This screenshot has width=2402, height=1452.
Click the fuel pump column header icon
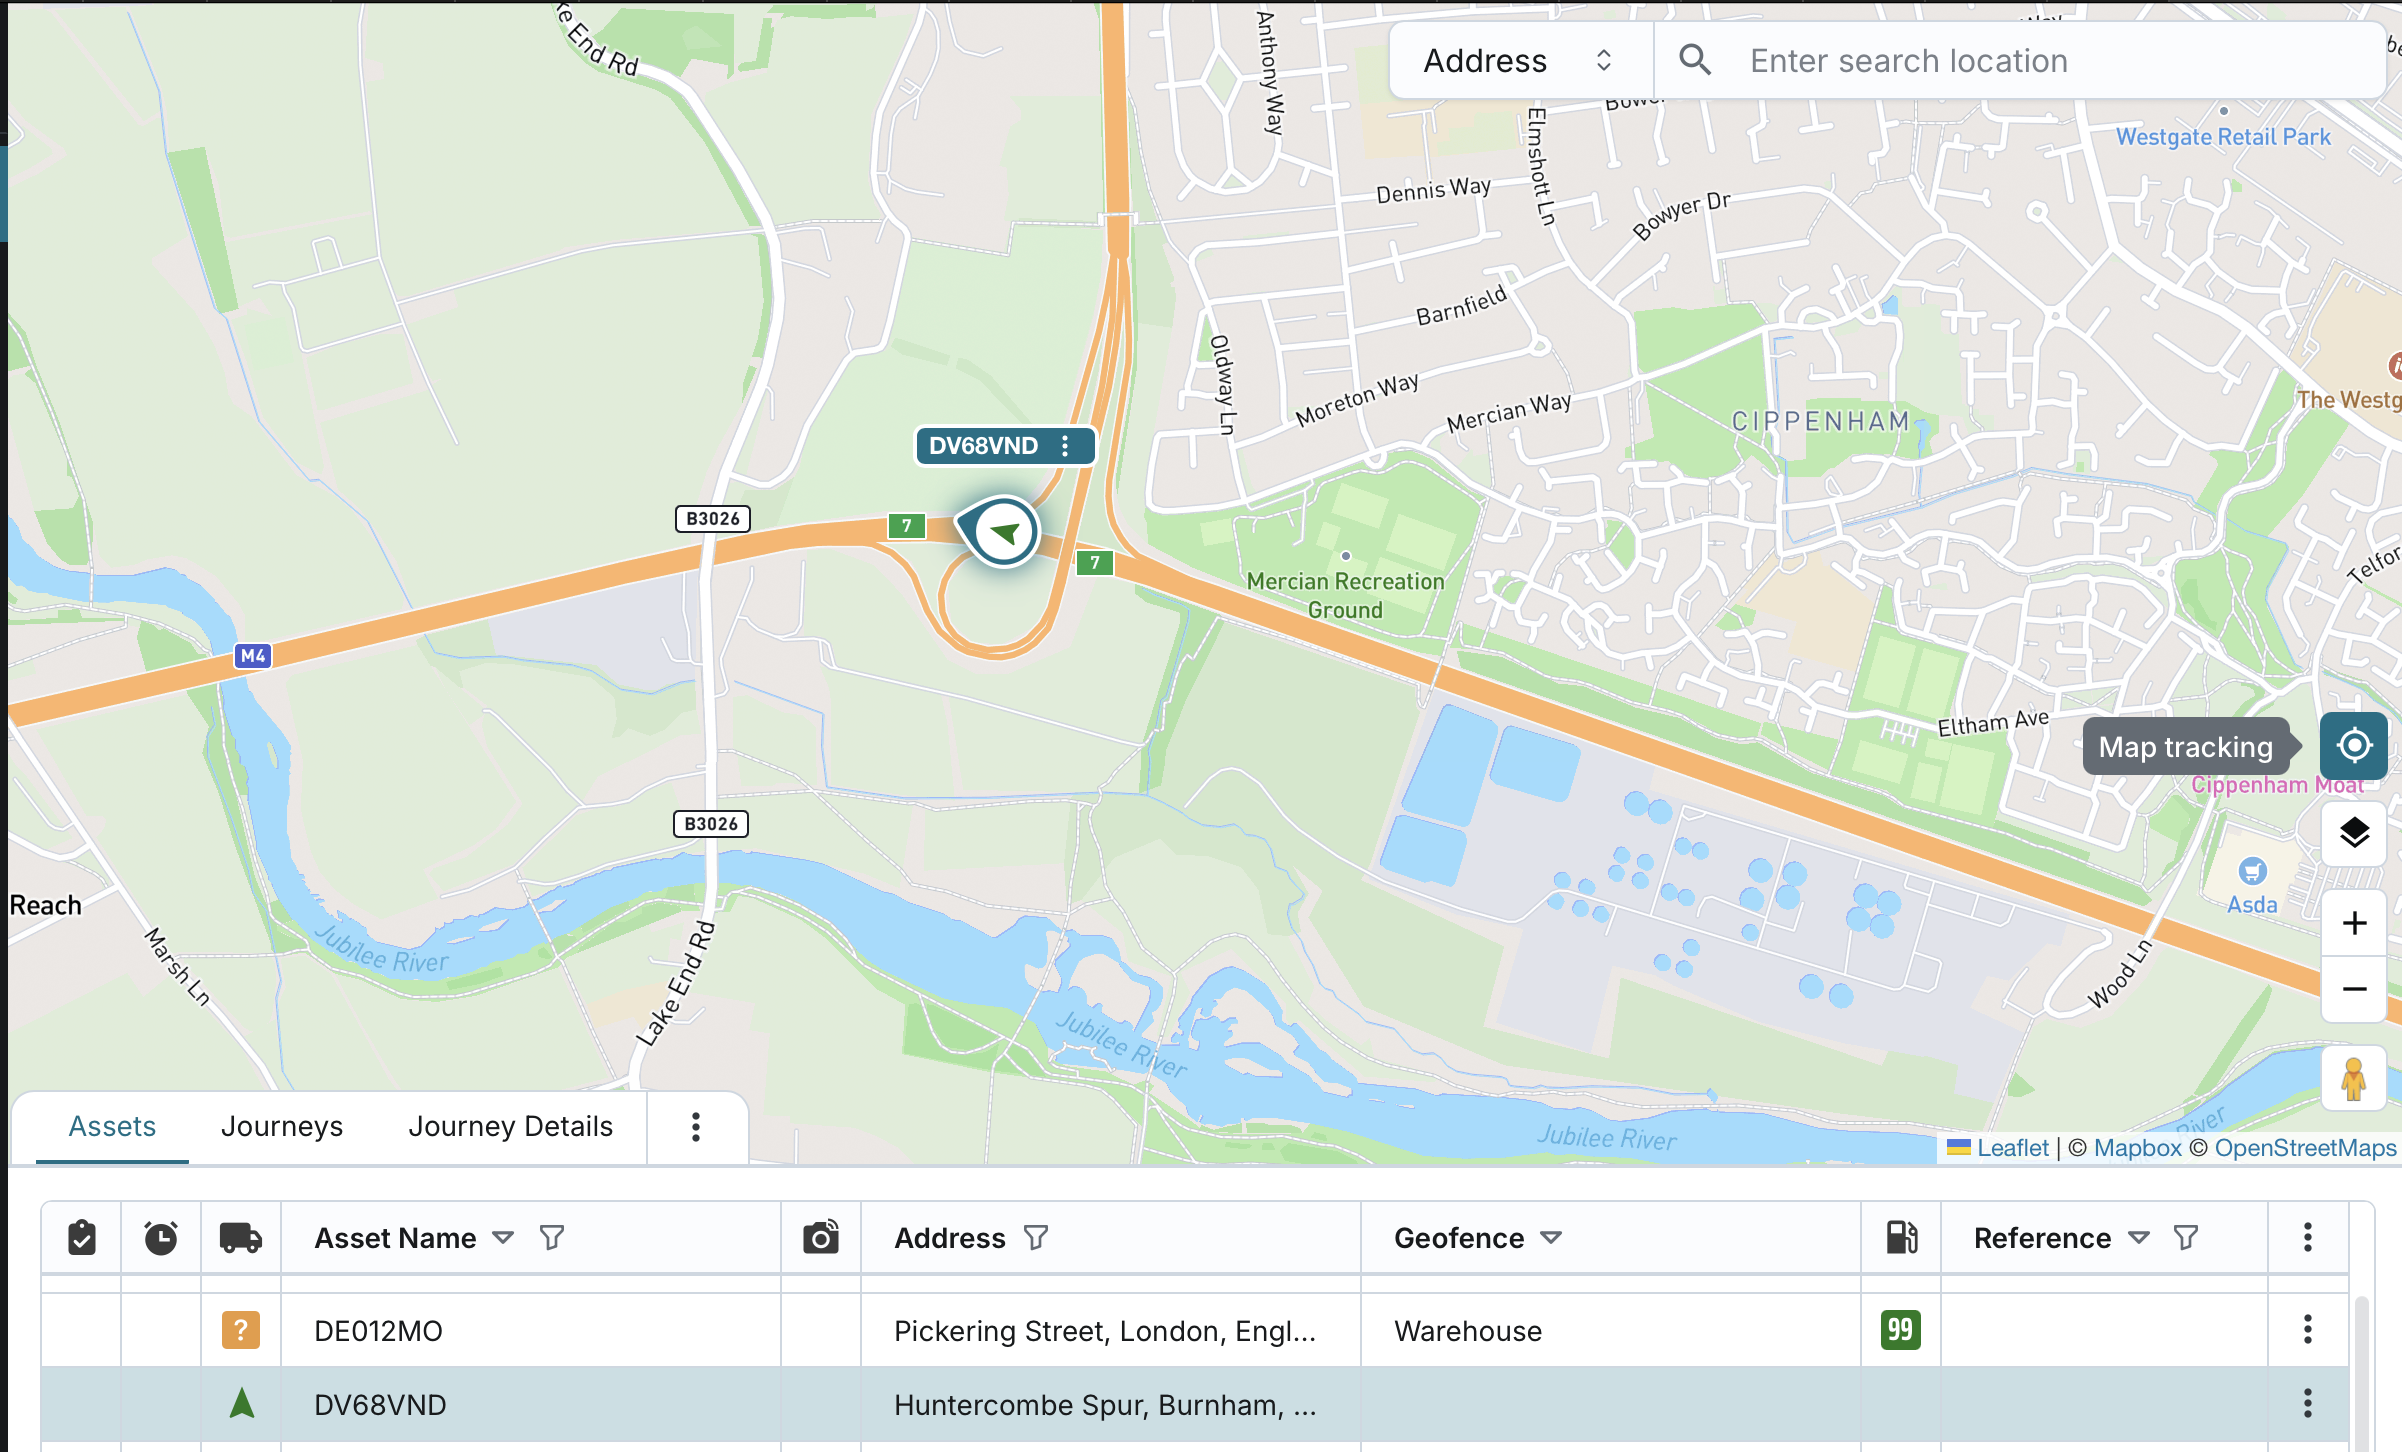(x=1901, y=1238)
